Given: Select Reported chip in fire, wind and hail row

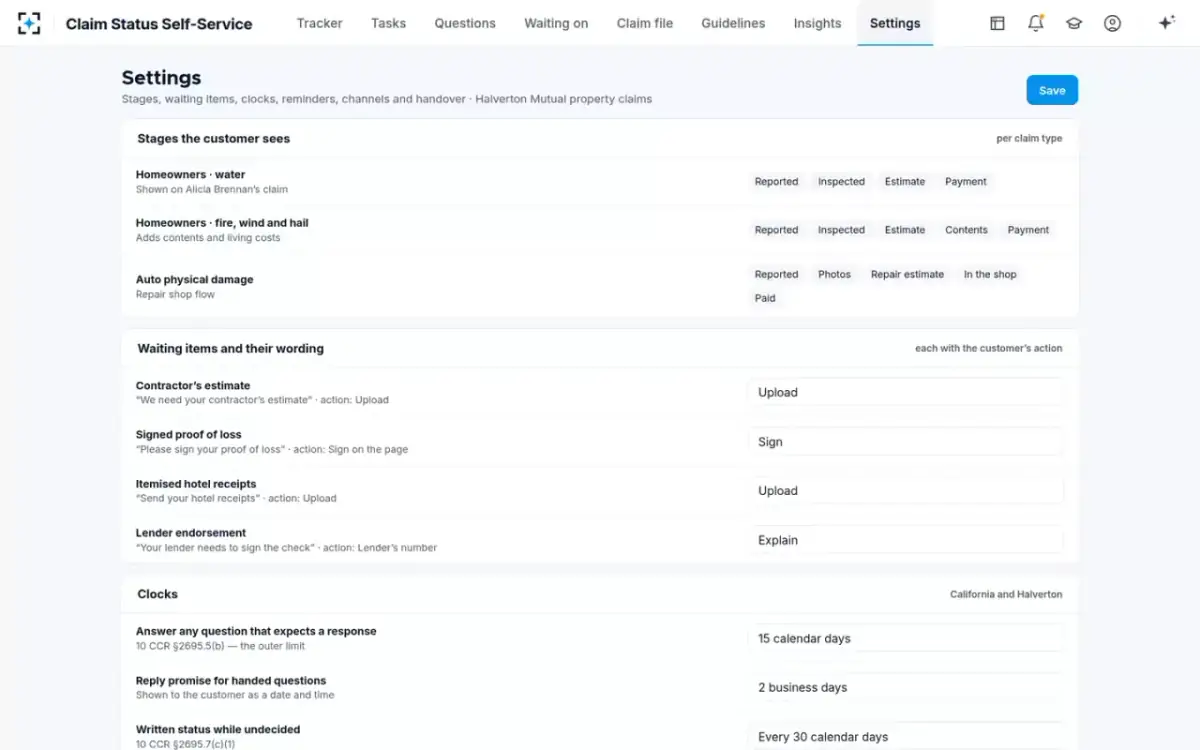Looking at the screenshot, I should click(x=776, y=230).
